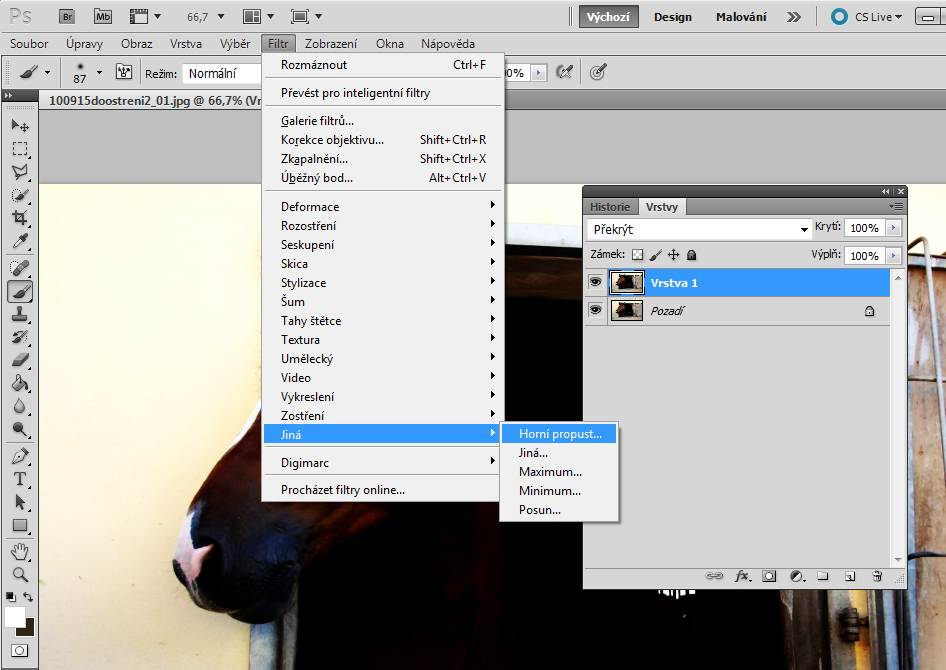Toggle lock transparent pixels icon
The height and width of the screenshot is (670, 946).
pyautogui.click(x=638, y=255)
